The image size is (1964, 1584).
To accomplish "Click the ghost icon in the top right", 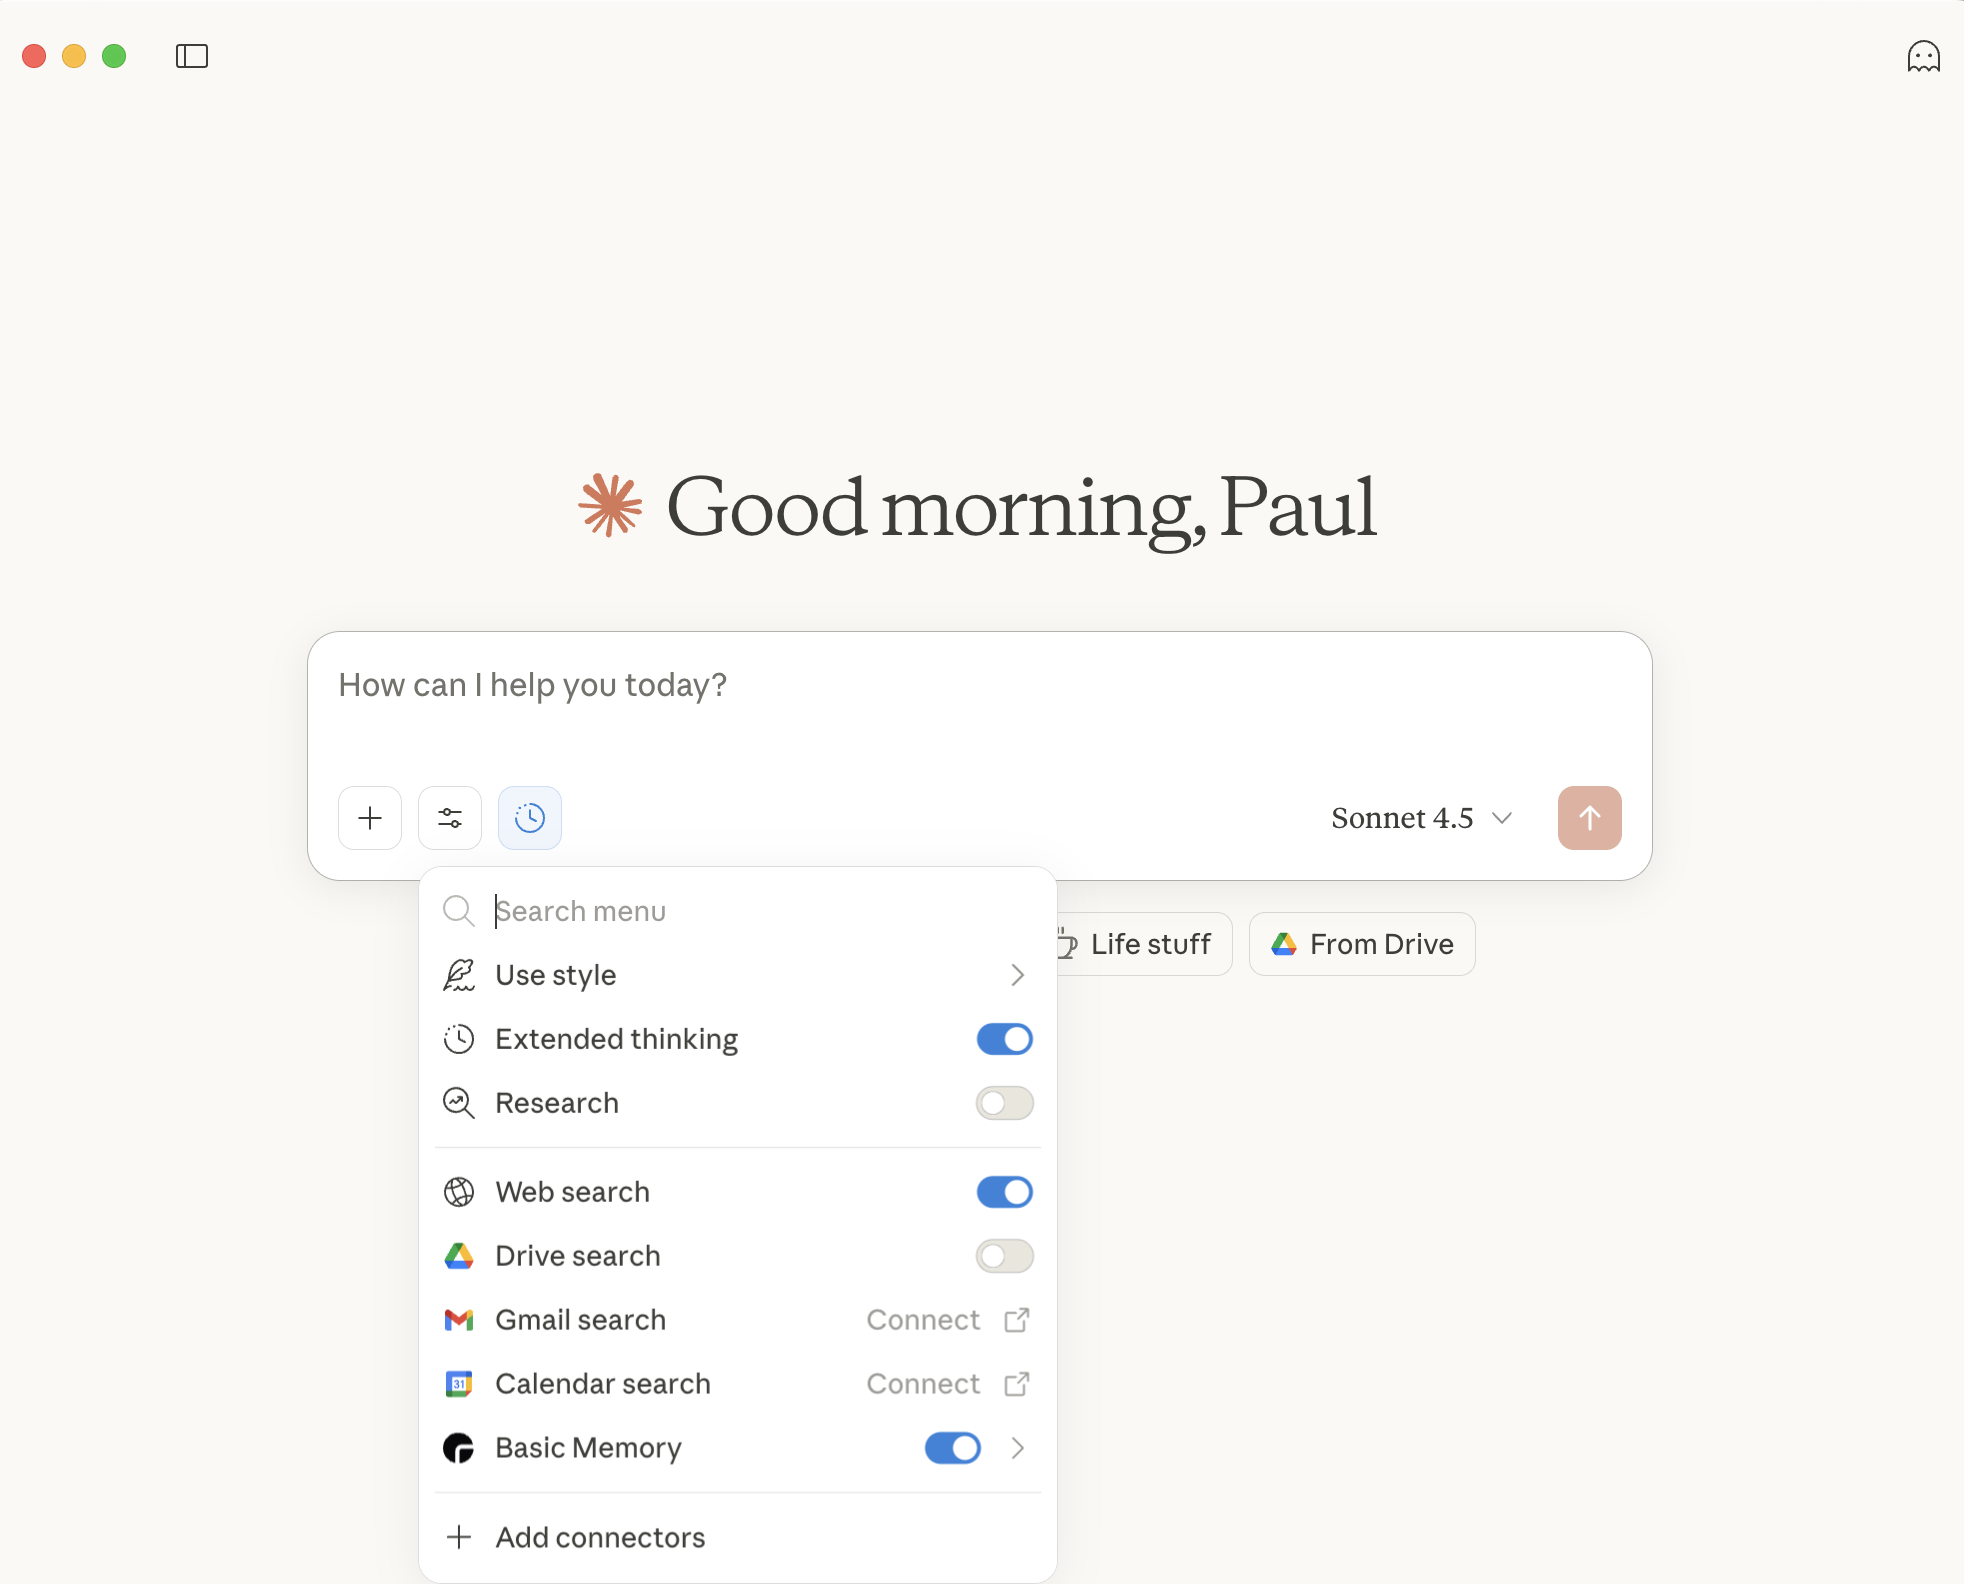I will pyautogui.click(x=1922, y=56).
